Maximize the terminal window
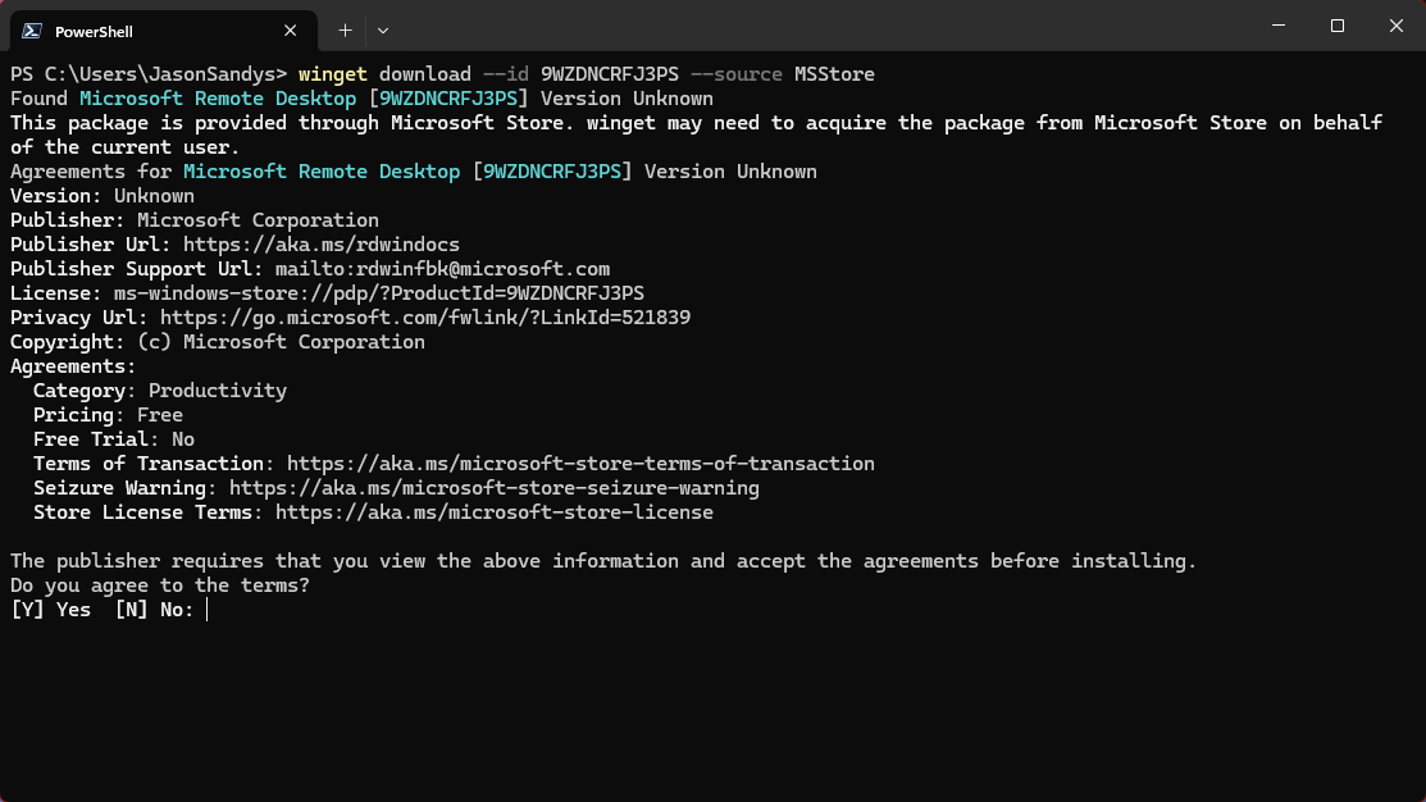Viewport: 1426px width, 802px height. pyautogui.click(x=1337, y=26)
